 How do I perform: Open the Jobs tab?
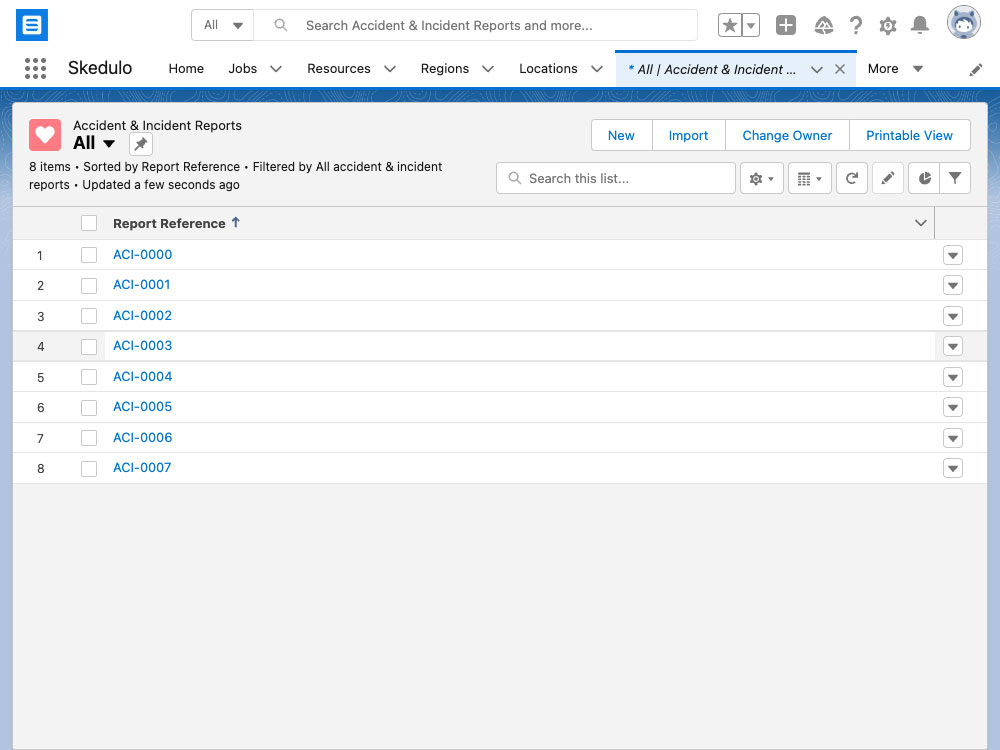[x=243, y=69]
